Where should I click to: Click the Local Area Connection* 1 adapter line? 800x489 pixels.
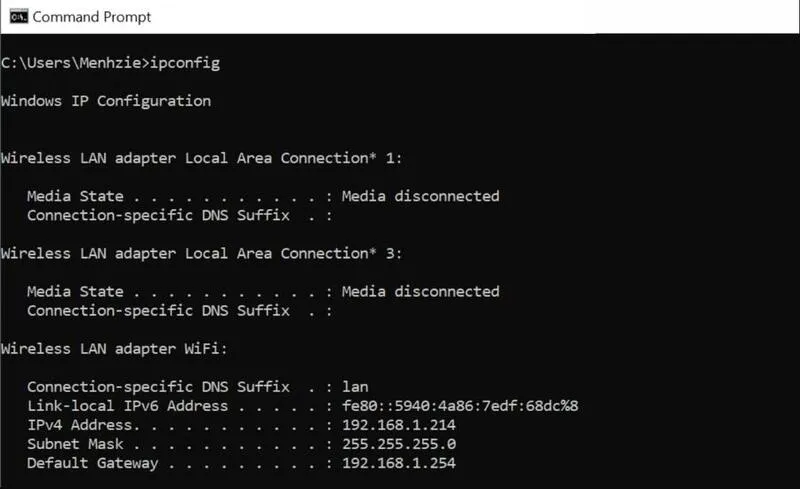pos(201,158)
